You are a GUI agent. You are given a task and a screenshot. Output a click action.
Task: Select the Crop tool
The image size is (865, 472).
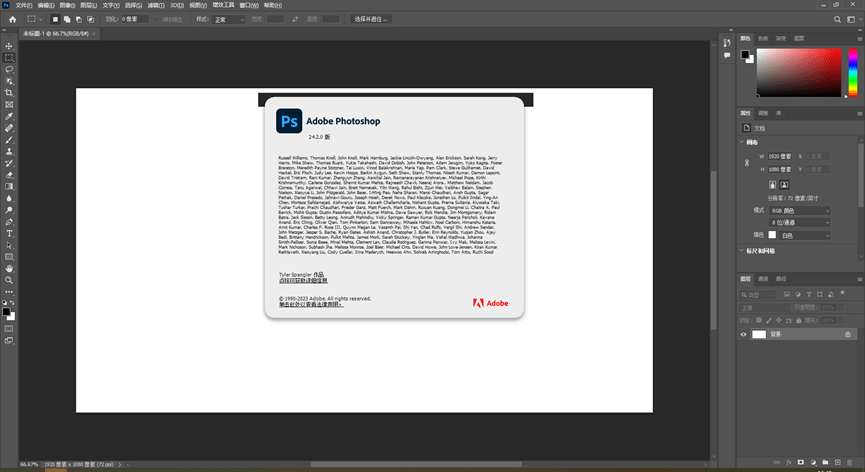(9, 93)
